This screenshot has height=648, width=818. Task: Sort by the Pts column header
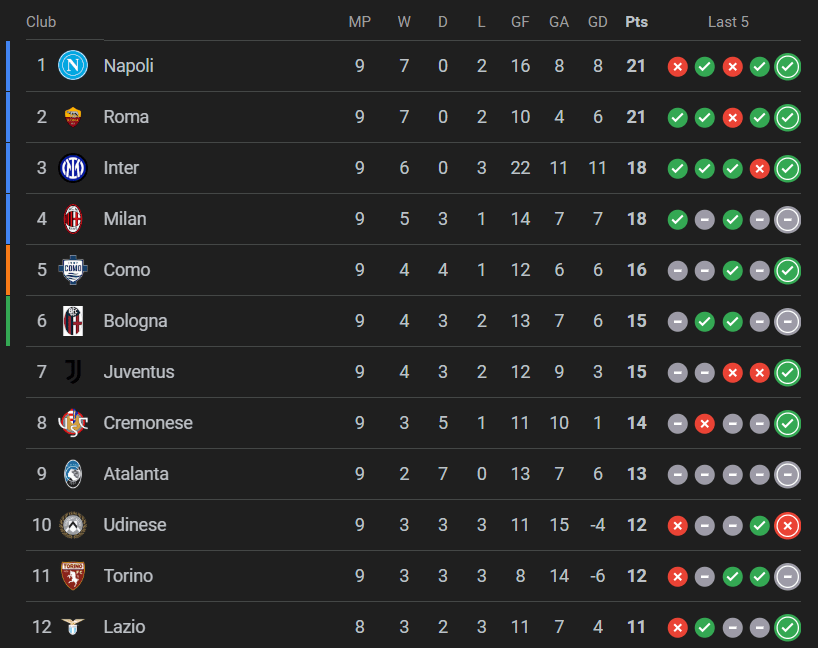pos(636,22)
